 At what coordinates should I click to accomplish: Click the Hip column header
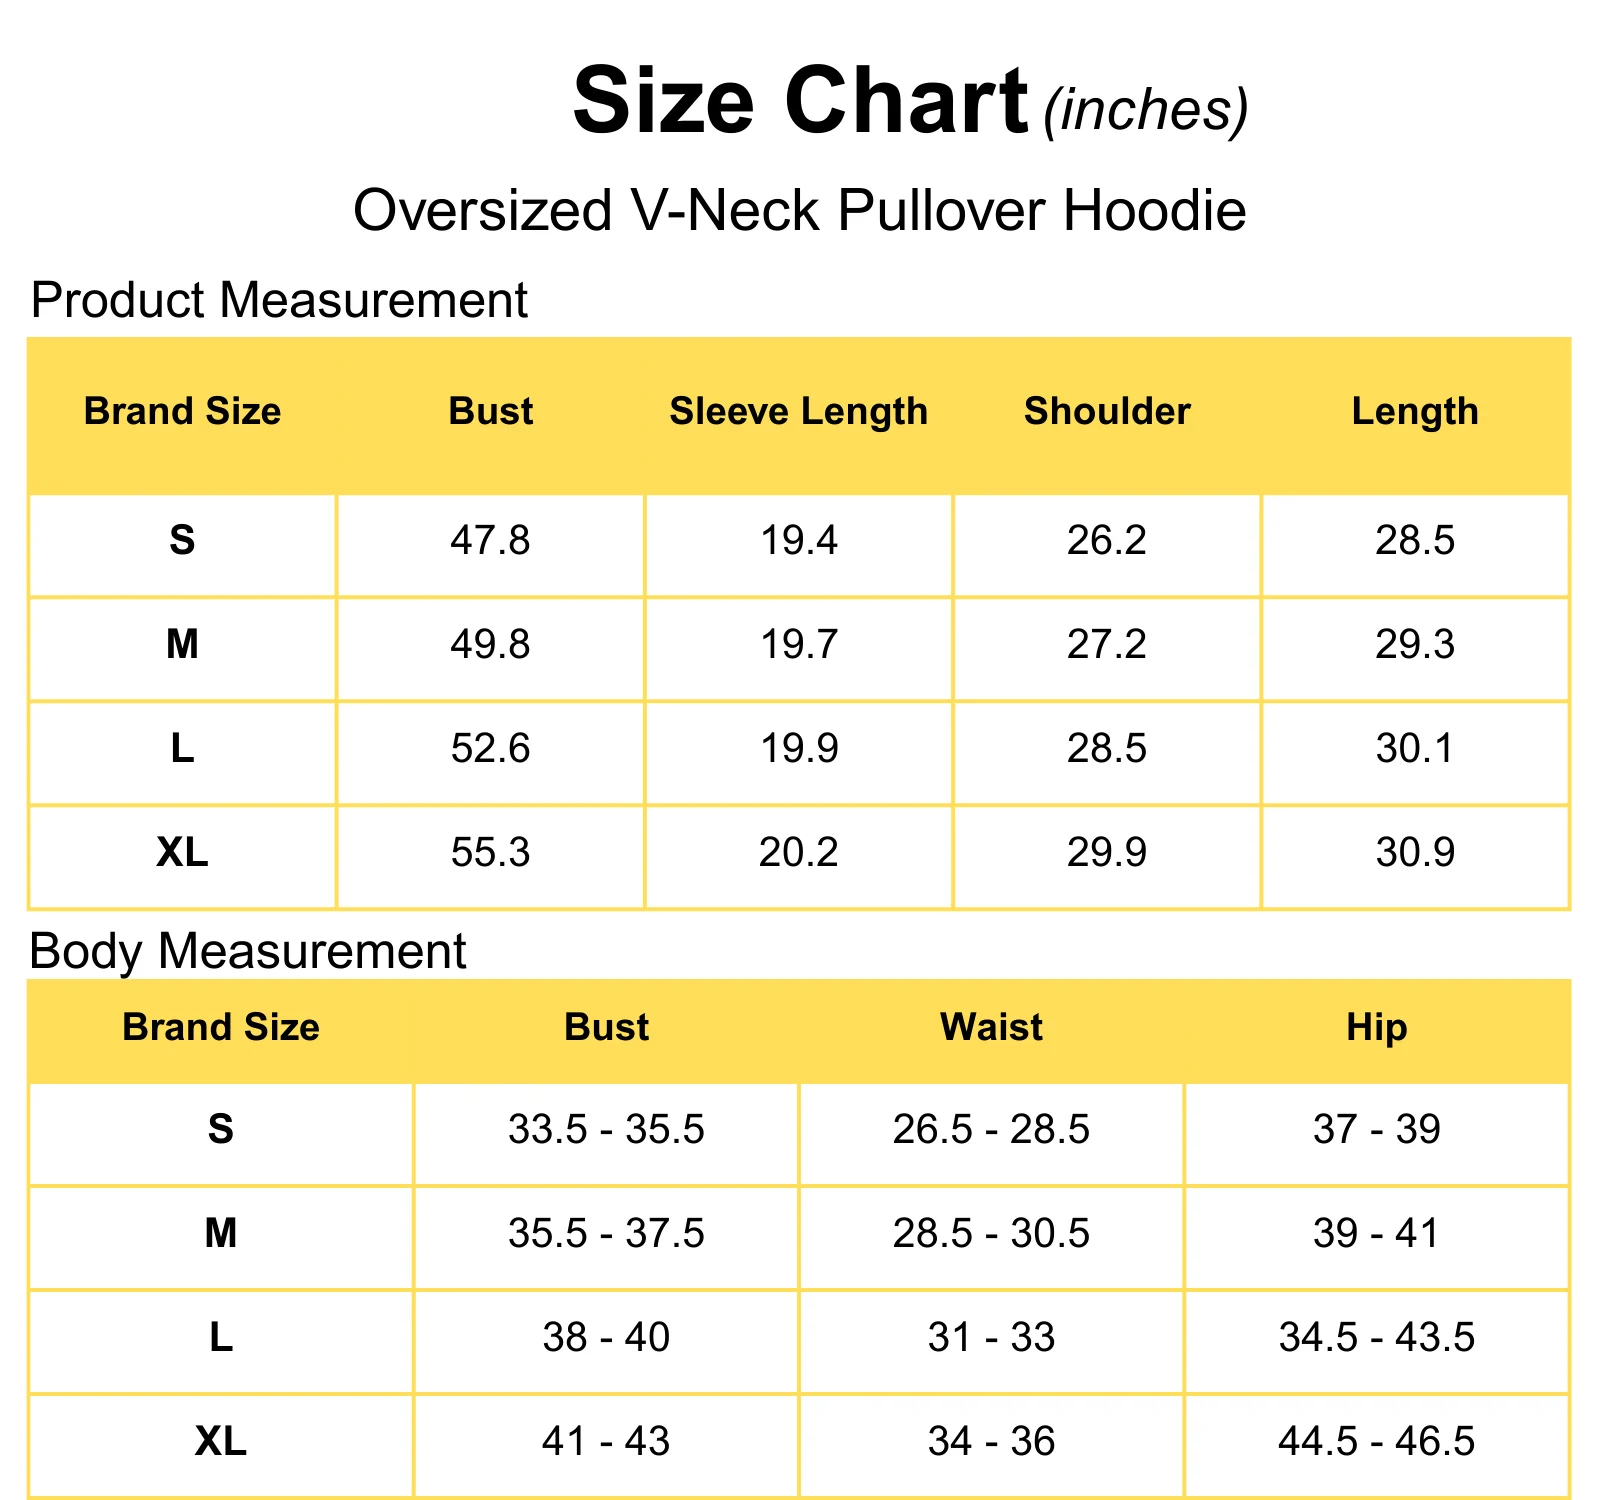tap(1376, 1028)
